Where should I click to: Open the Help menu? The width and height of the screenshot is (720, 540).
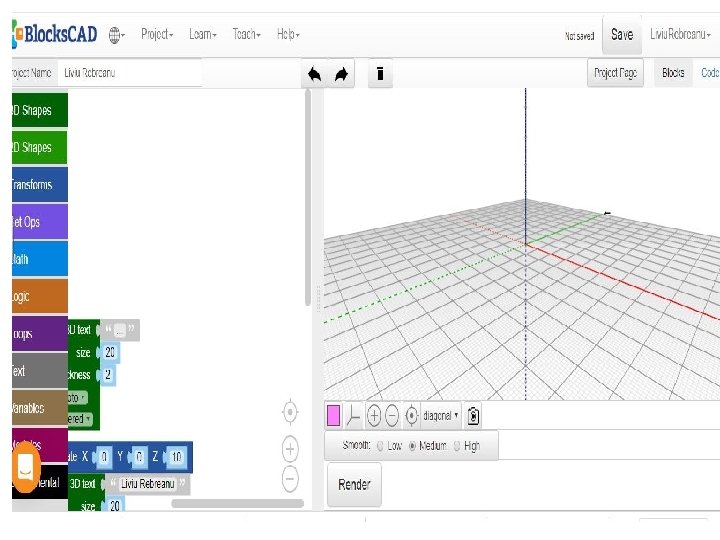tap(288, 34)
